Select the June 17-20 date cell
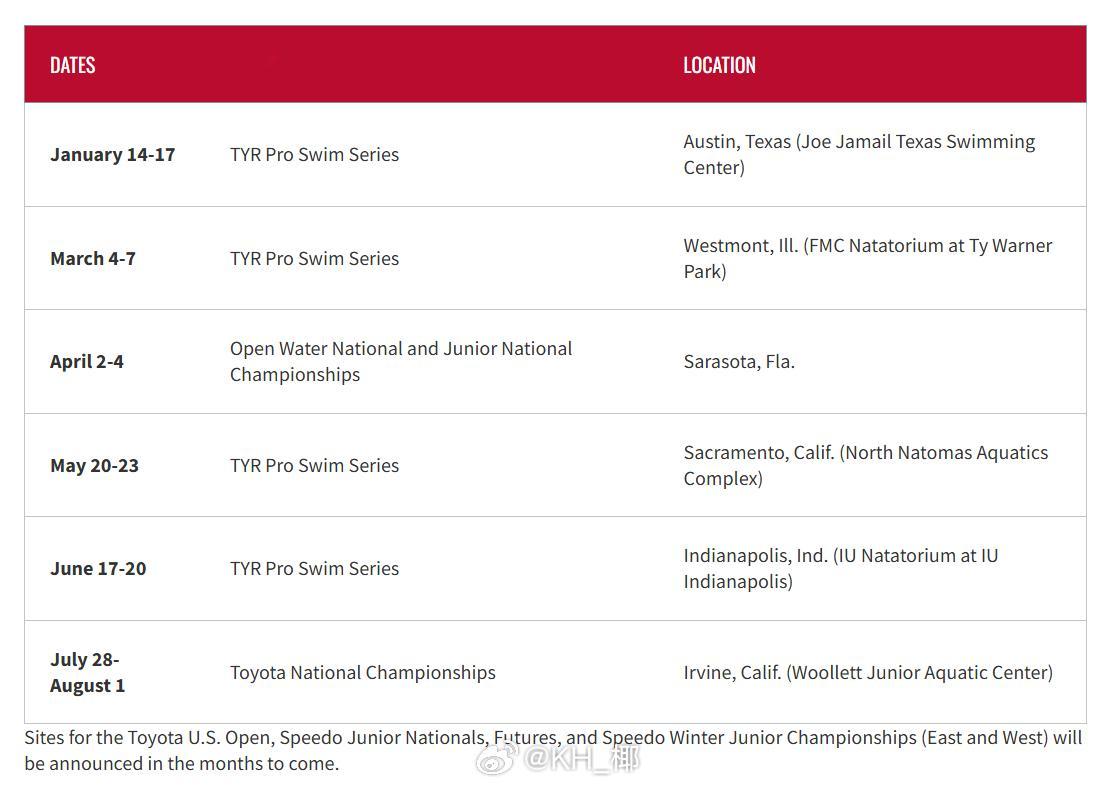This screenshot has width=1118, height=786. coord(98,568)
